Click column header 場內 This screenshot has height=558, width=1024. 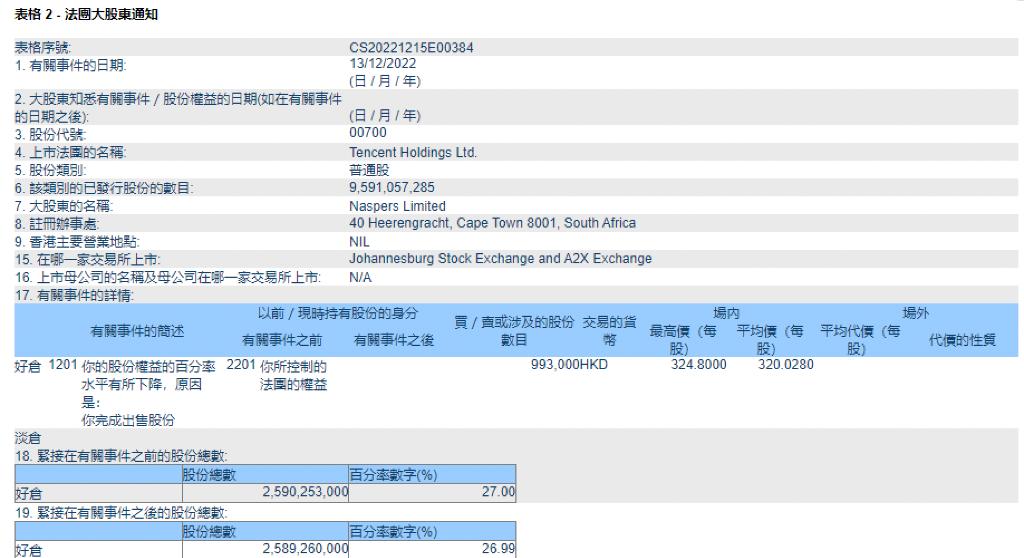726,313
